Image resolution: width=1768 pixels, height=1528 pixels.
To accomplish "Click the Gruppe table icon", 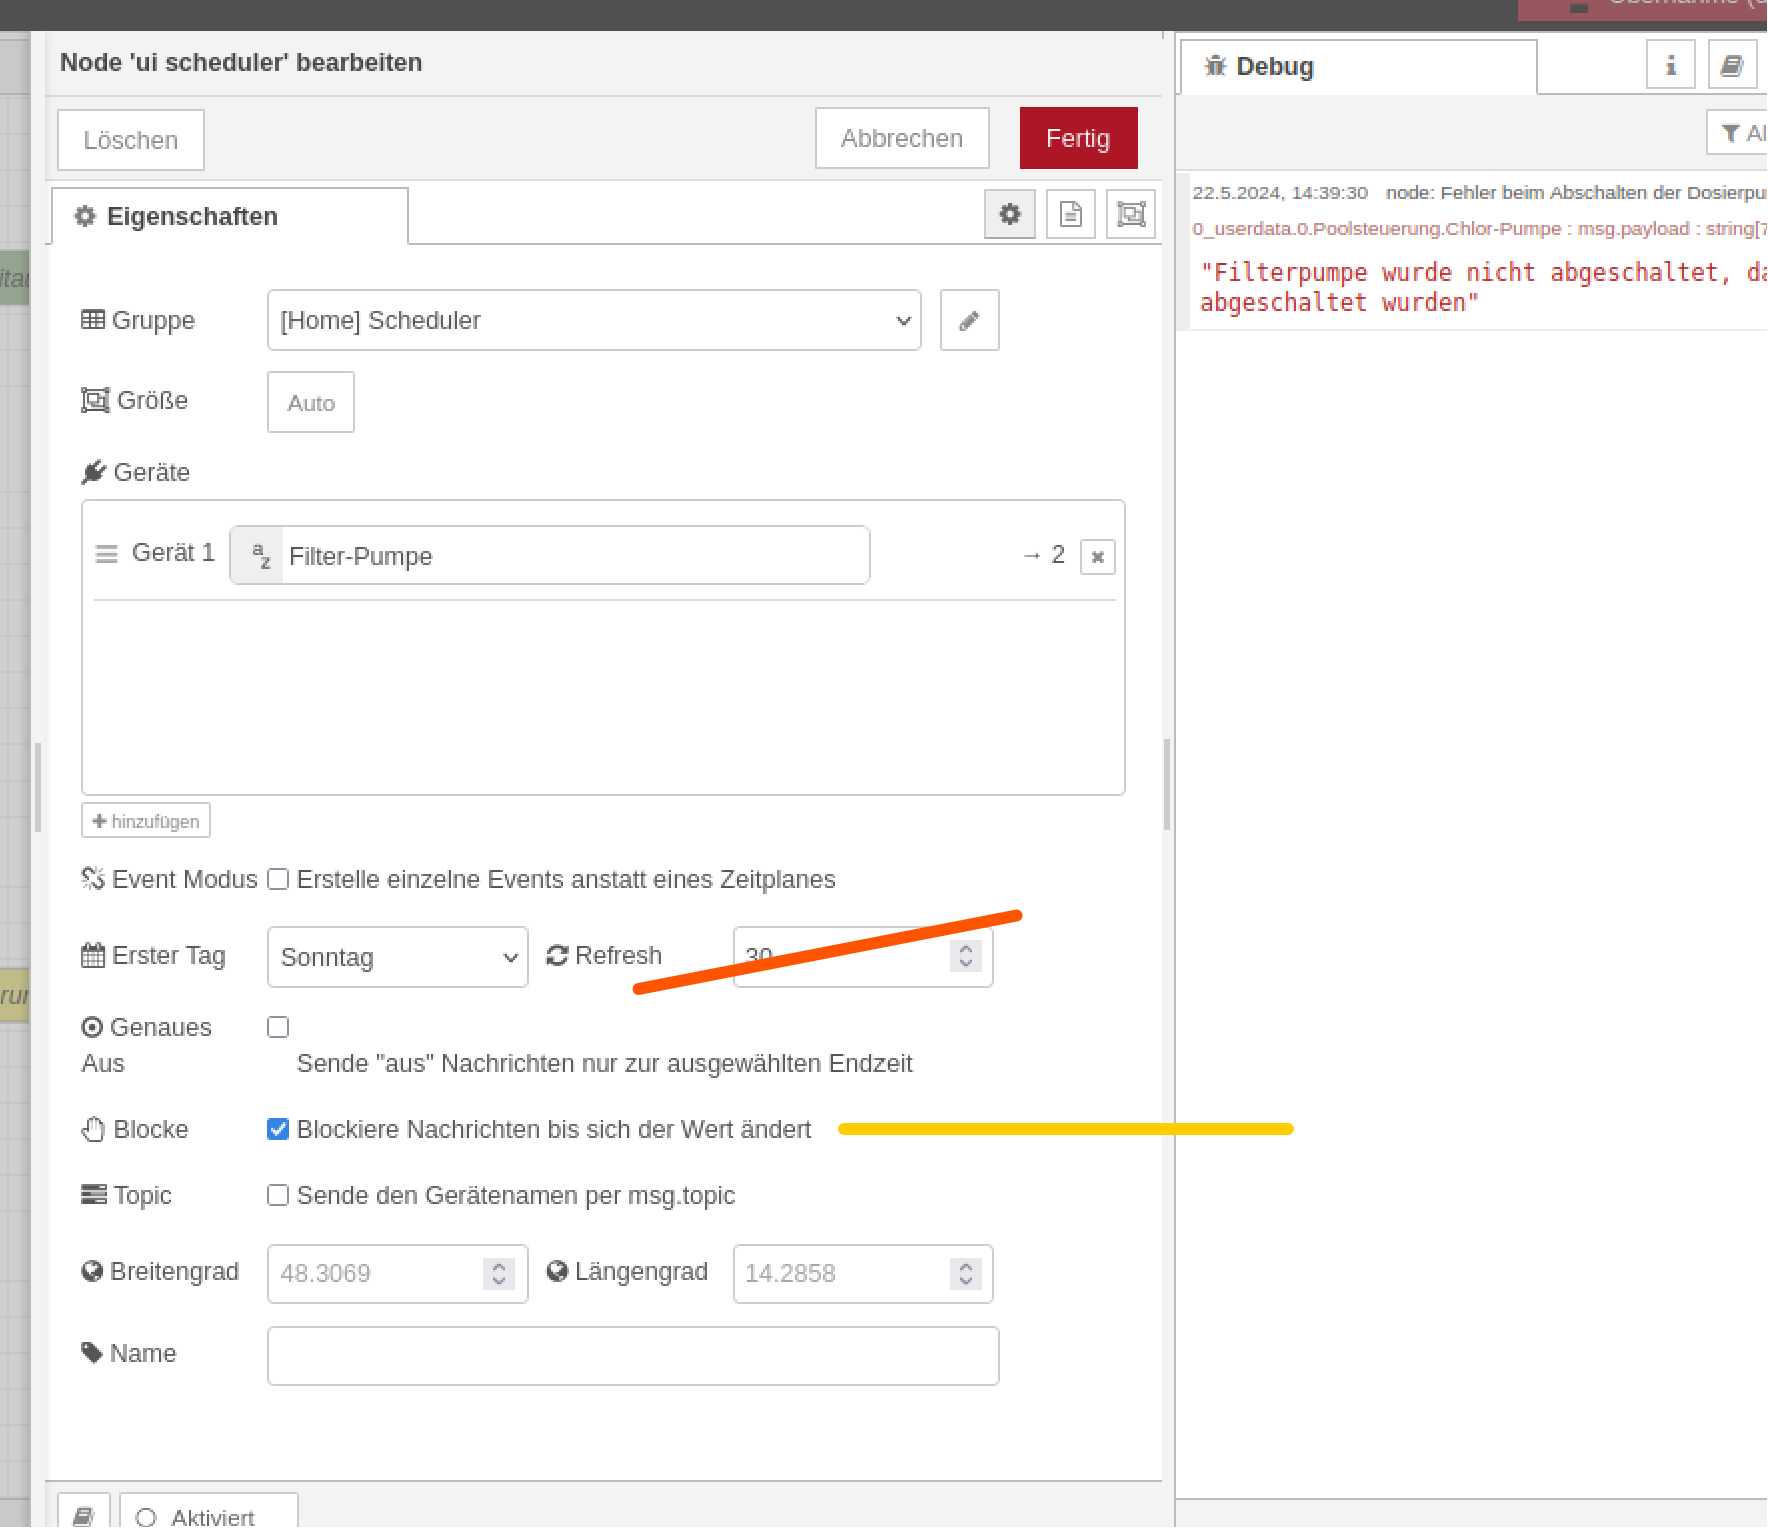I will click(x=93, y=320).
